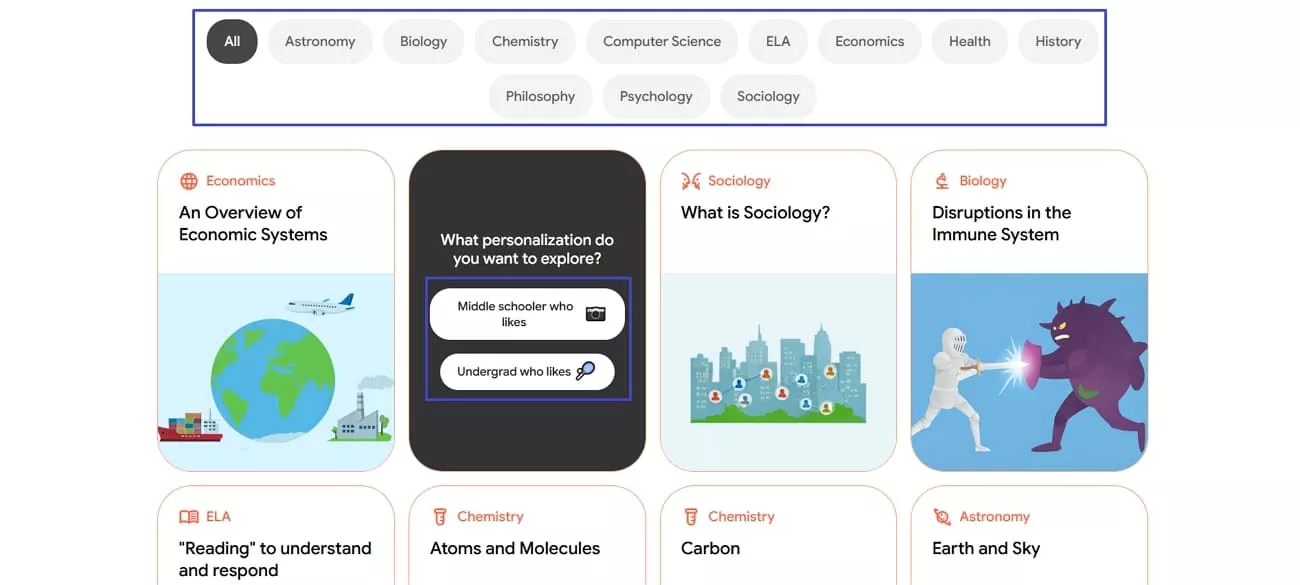Click the Carbon card beaker icon
Image resolution: width=1300 pixels, height=585 pixels.
(x=691, y=517)
